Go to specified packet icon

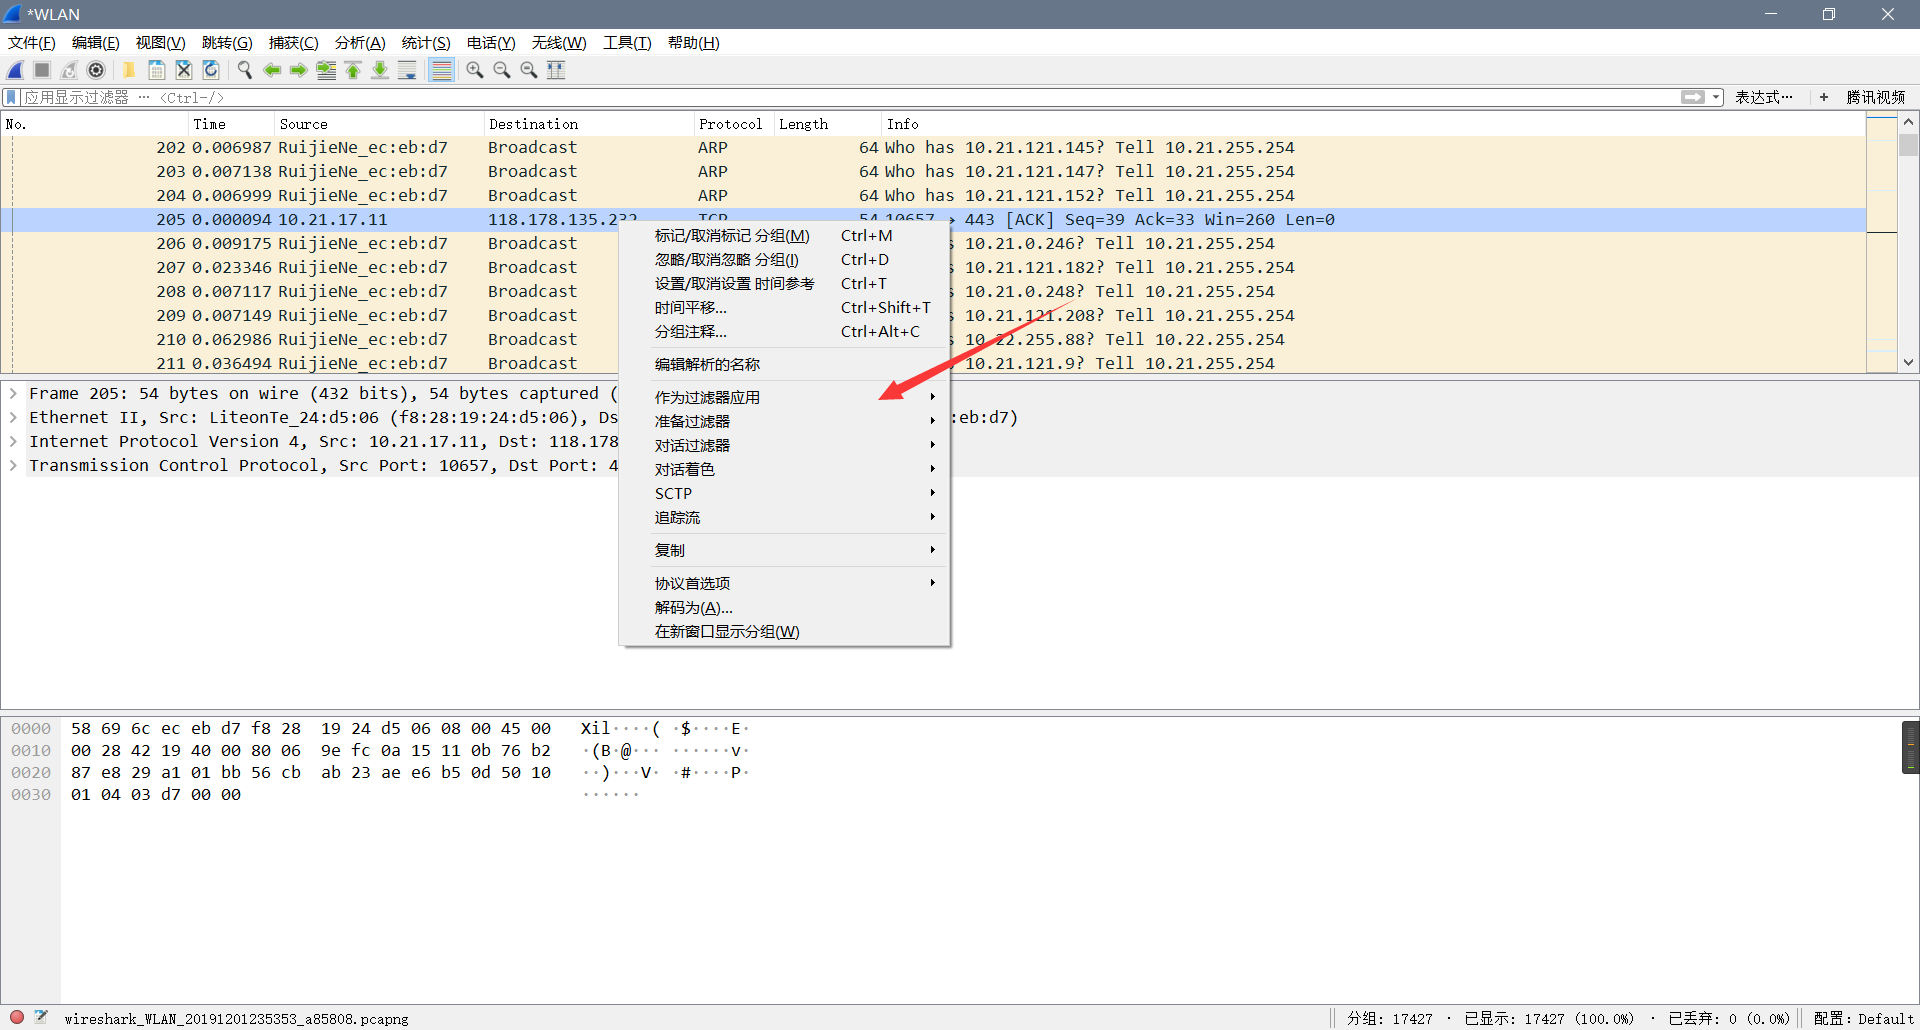tap(326, 70)
